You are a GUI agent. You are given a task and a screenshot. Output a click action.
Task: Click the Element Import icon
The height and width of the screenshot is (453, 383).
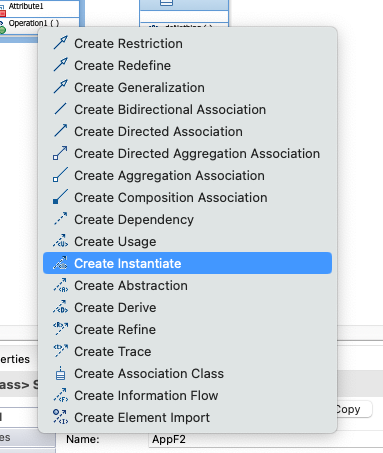tap(60, 417)
